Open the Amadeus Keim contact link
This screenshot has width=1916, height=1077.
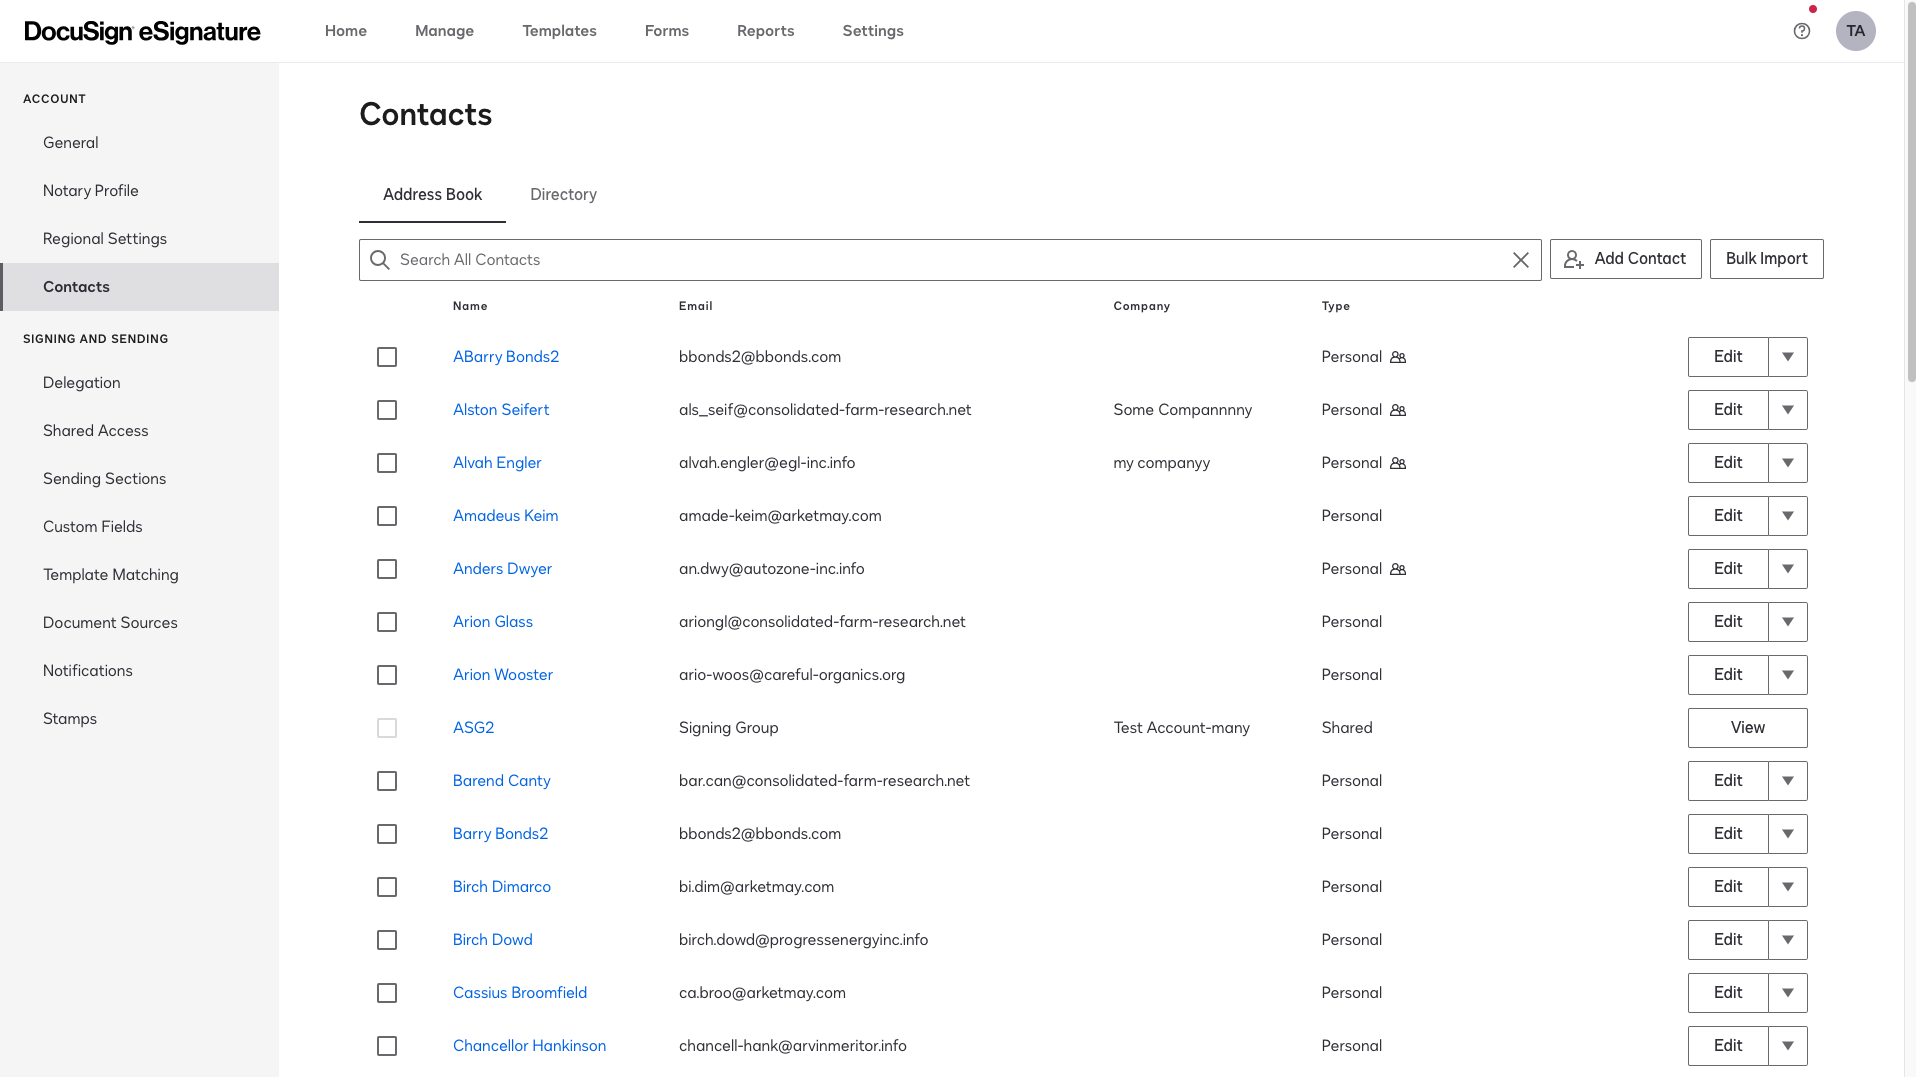point(505,516)
